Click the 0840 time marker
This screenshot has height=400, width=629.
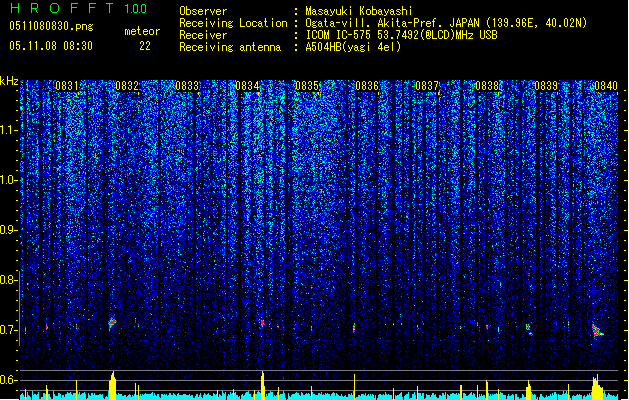(606, 86)
